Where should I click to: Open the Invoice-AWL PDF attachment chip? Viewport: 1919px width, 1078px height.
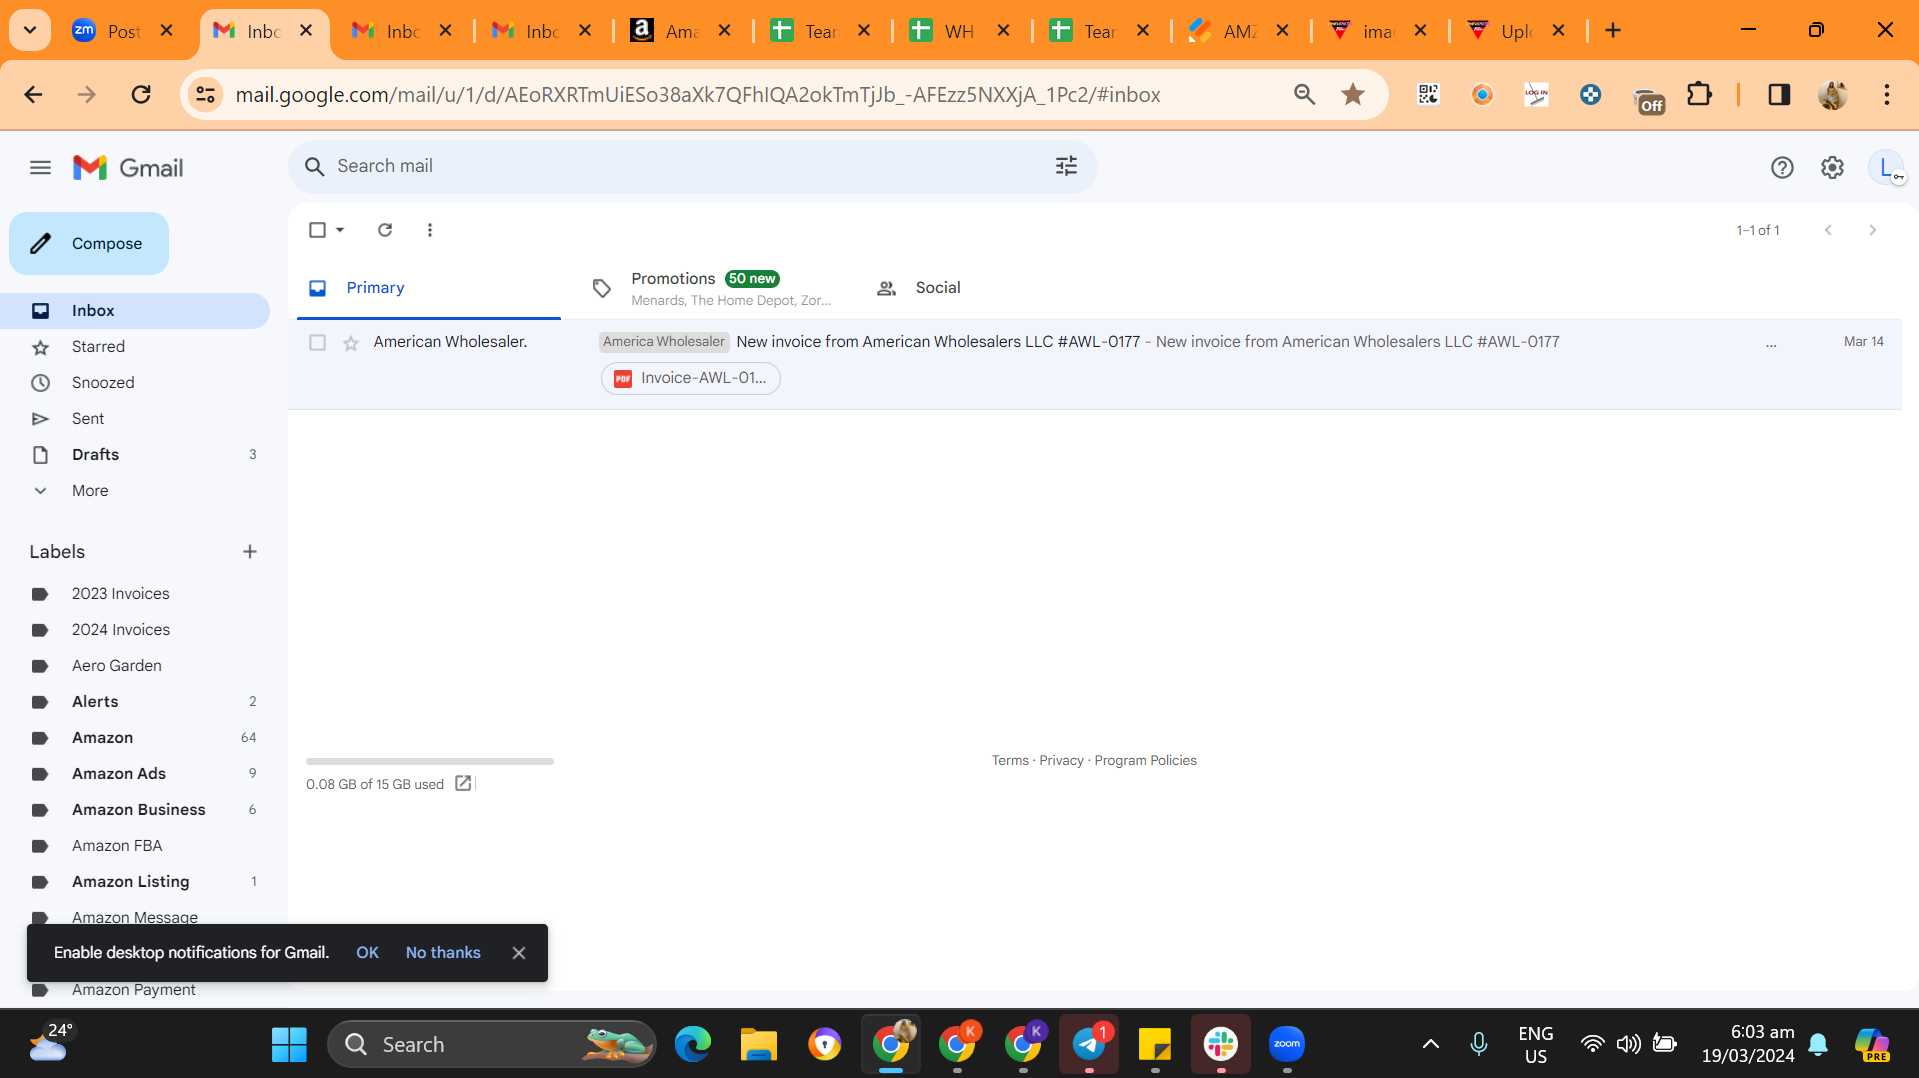pyautogui.click(x=691, y=378)
